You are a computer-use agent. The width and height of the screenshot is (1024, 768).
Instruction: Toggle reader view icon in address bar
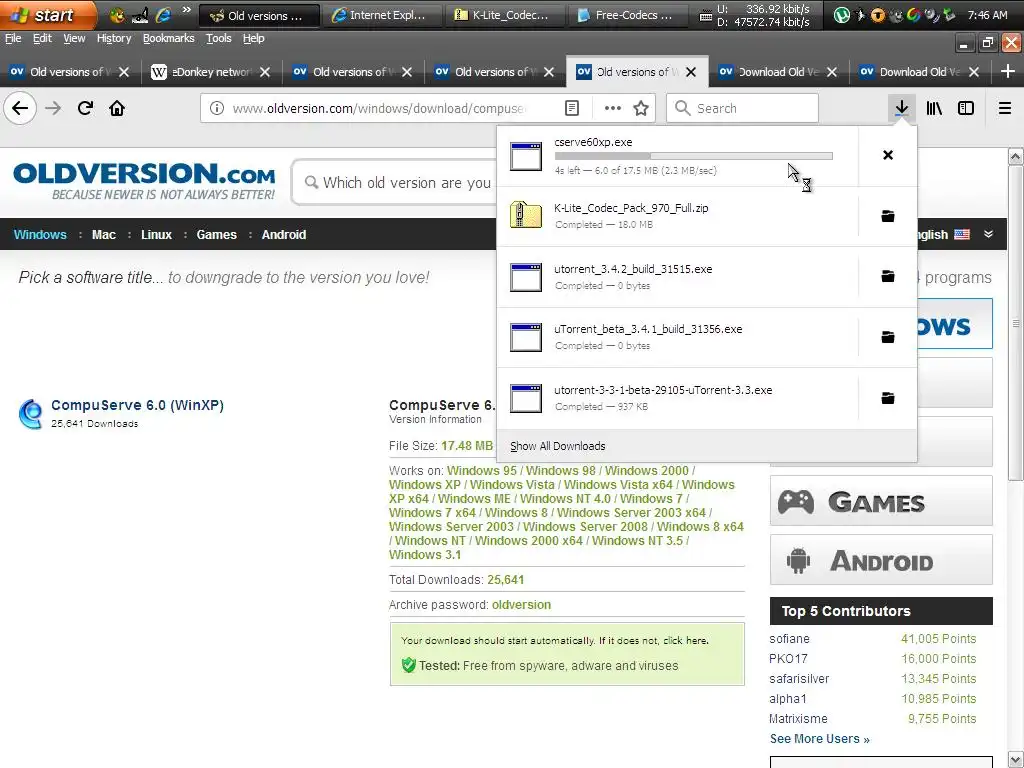572,108
